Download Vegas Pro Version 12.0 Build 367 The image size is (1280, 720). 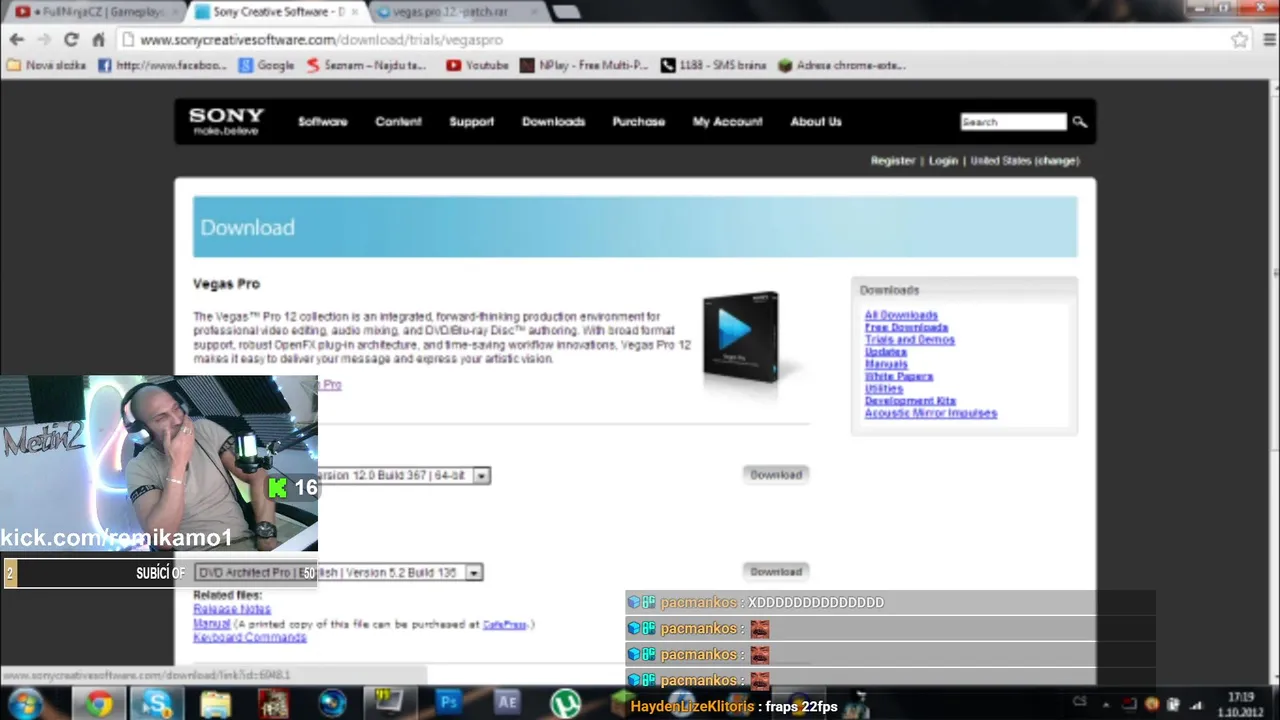(x=776, y=475)
